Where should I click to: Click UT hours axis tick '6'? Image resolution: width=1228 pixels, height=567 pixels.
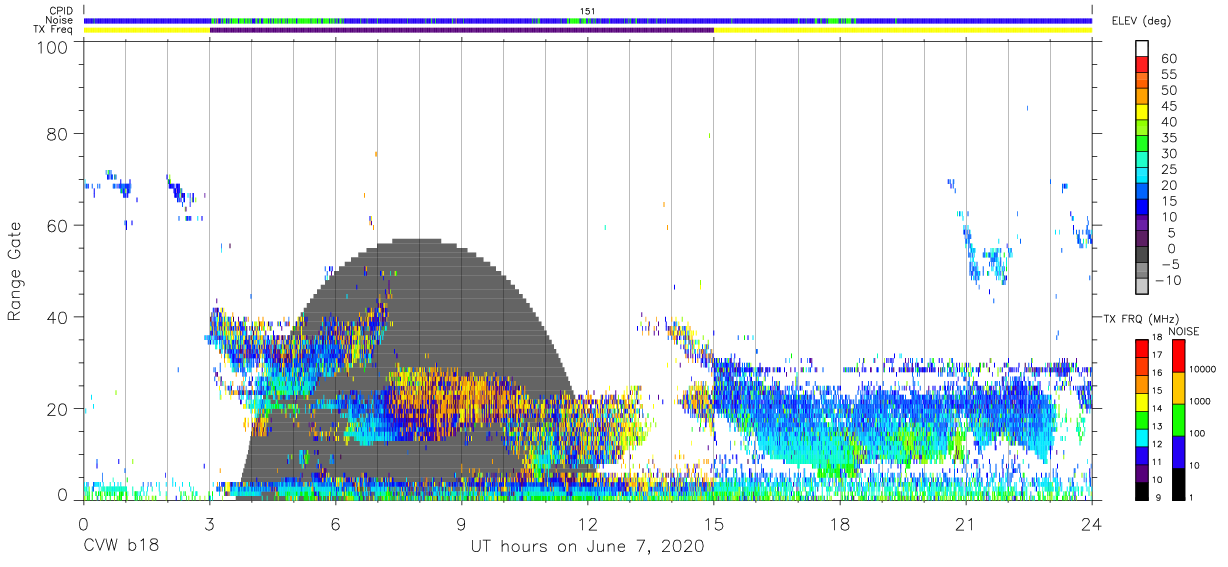335,524
